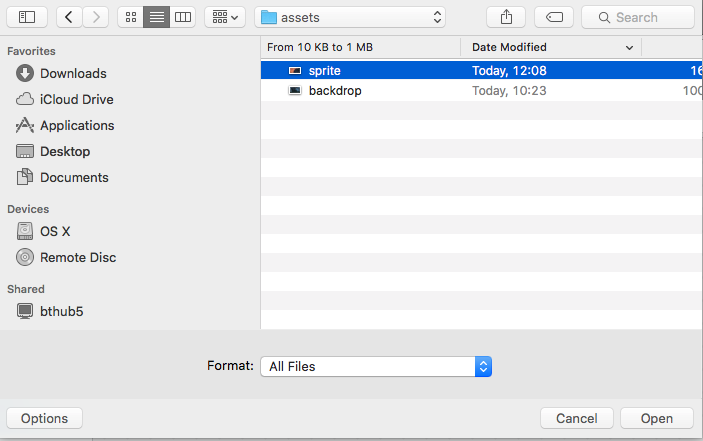Switch to column view
Screen dimensions: 703x441
[x=182, y=17]
